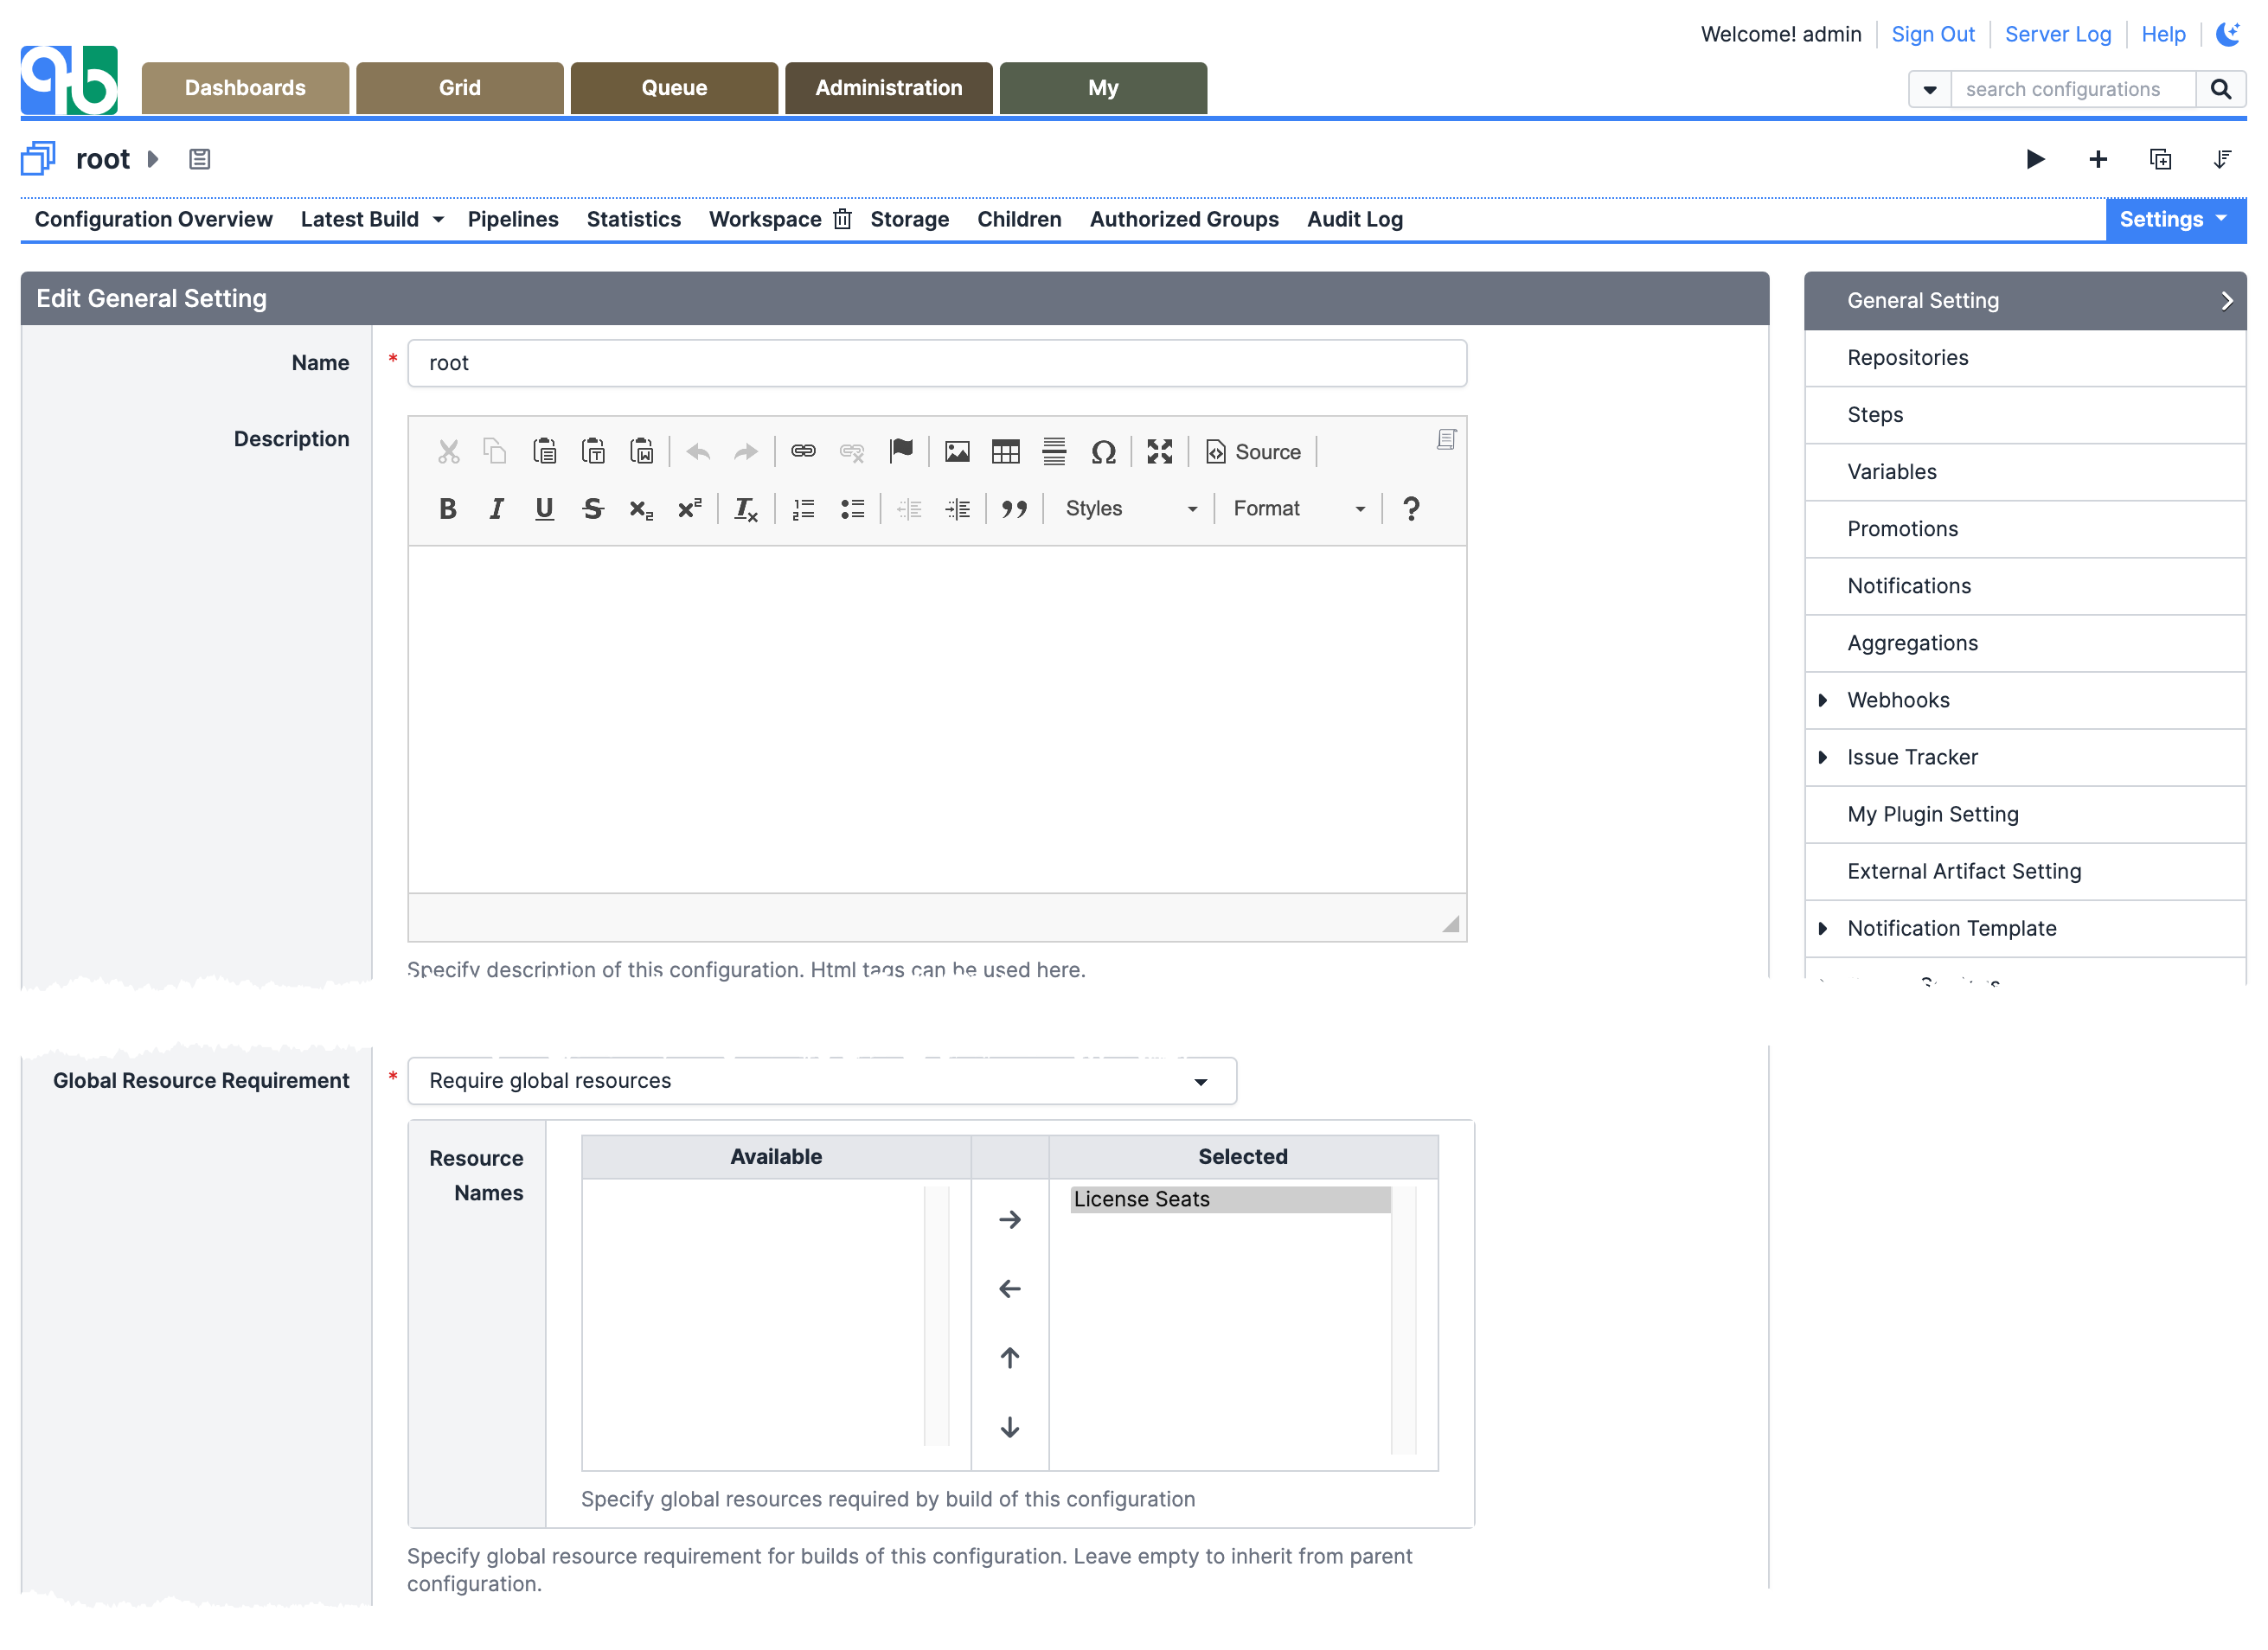Viewport: 2268px width, 1650px height.
Task: Click the Bold formatting icon
Action: (x=447, y=509)
